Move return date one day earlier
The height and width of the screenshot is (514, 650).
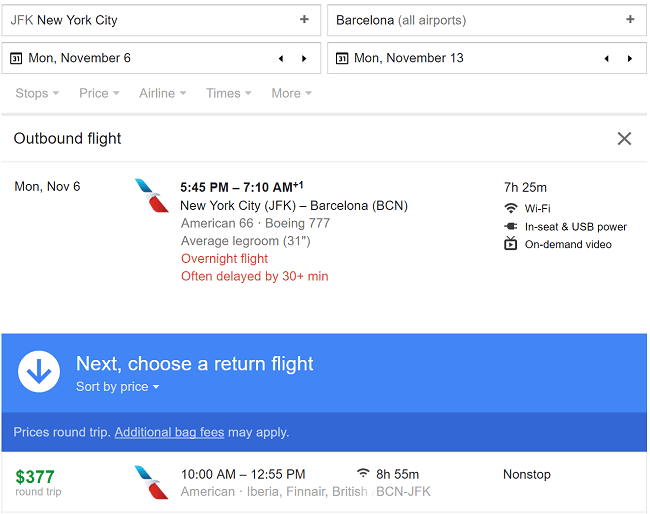tap(606, 58)
